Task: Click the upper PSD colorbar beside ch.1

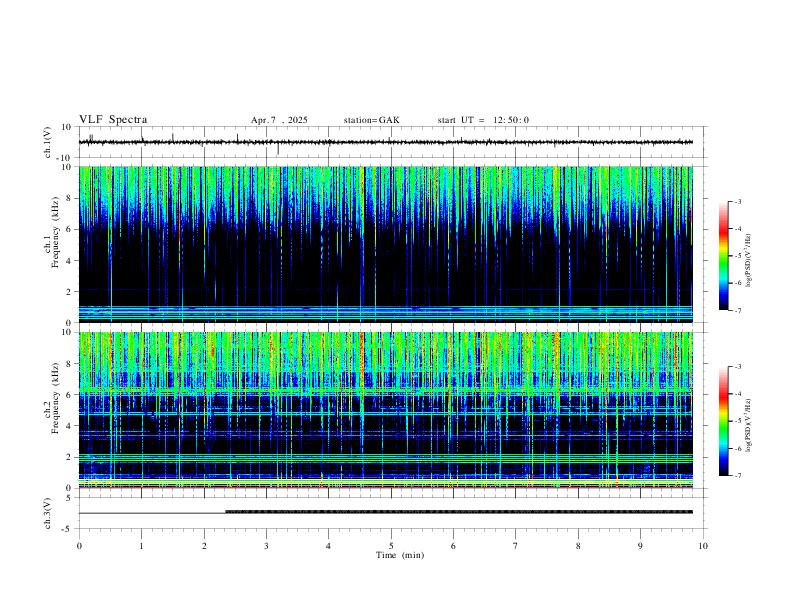Action: coord(723,256)
